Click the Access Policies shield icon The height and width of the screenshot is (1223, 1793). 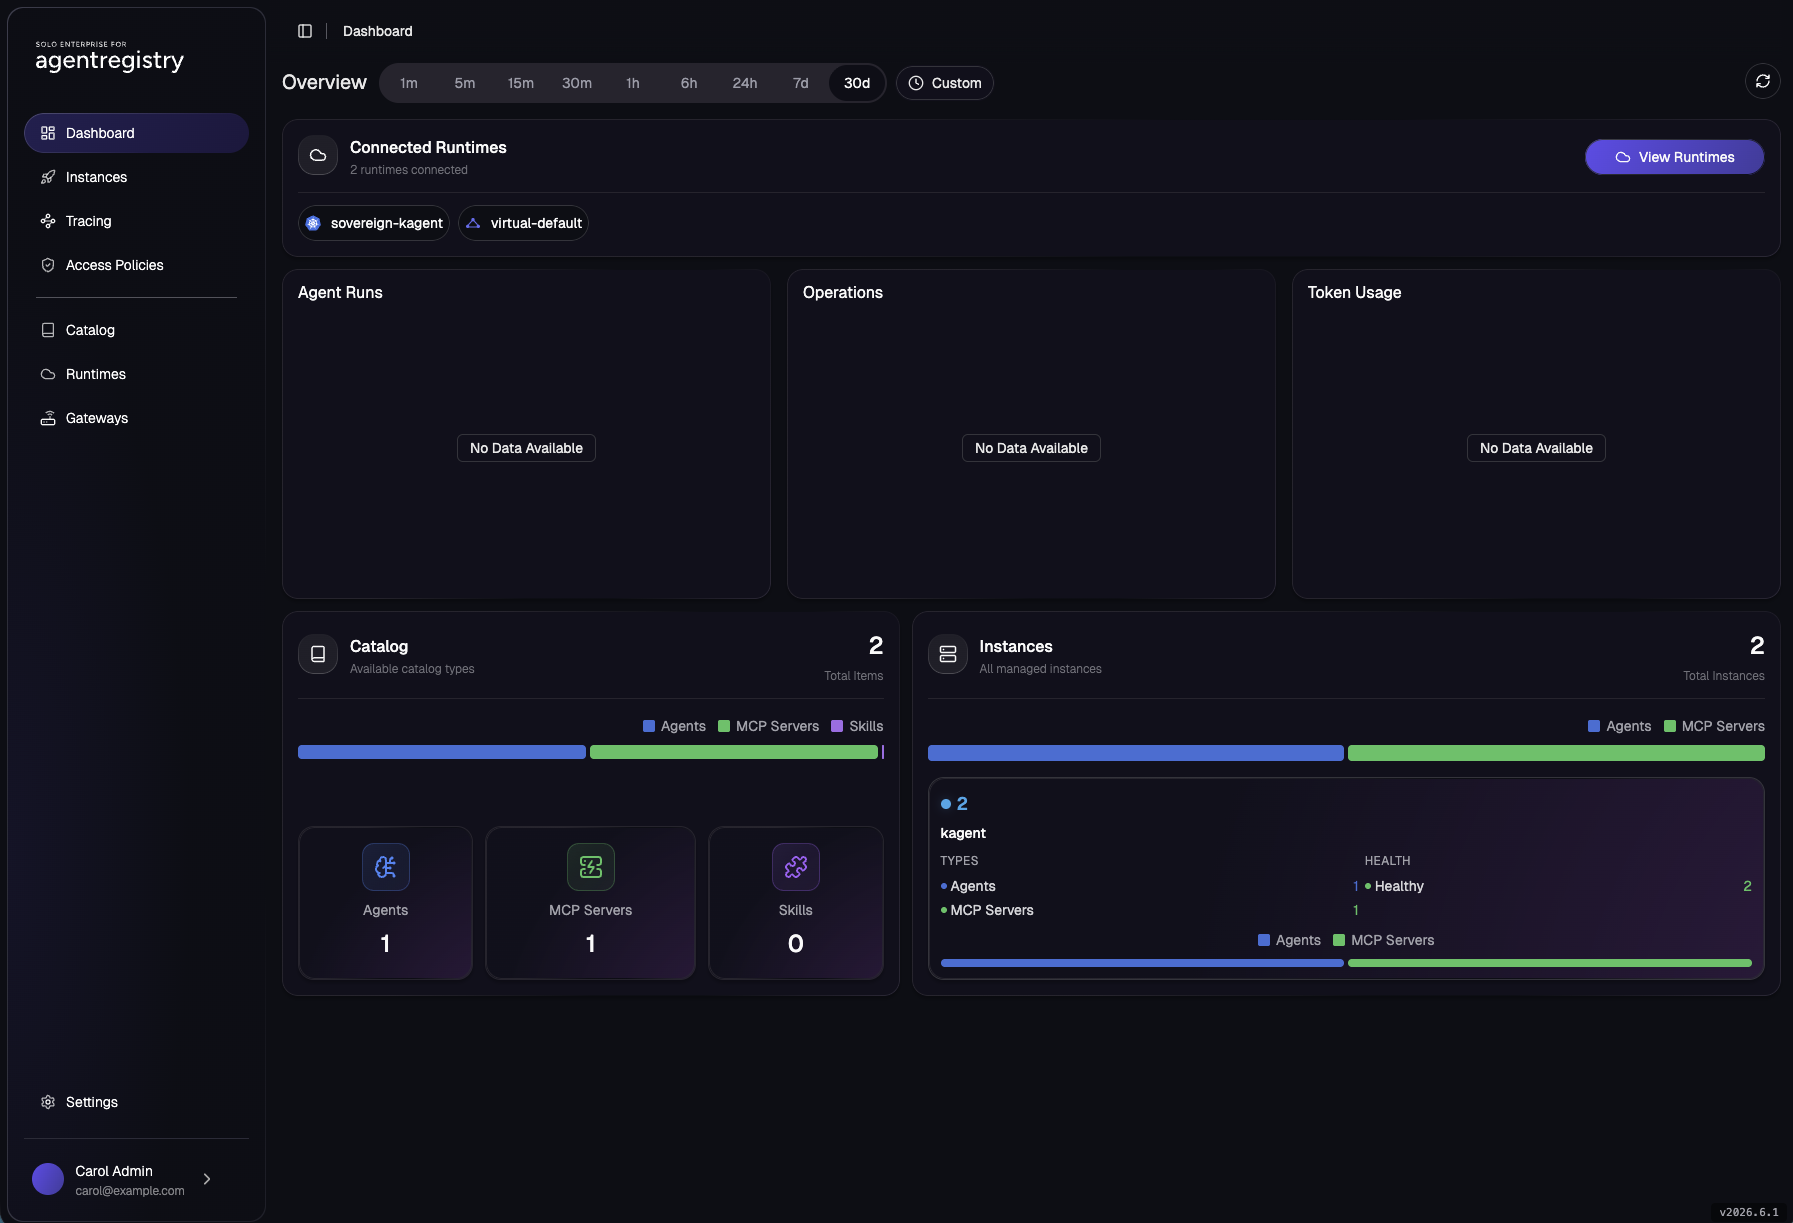coord(48,265)
